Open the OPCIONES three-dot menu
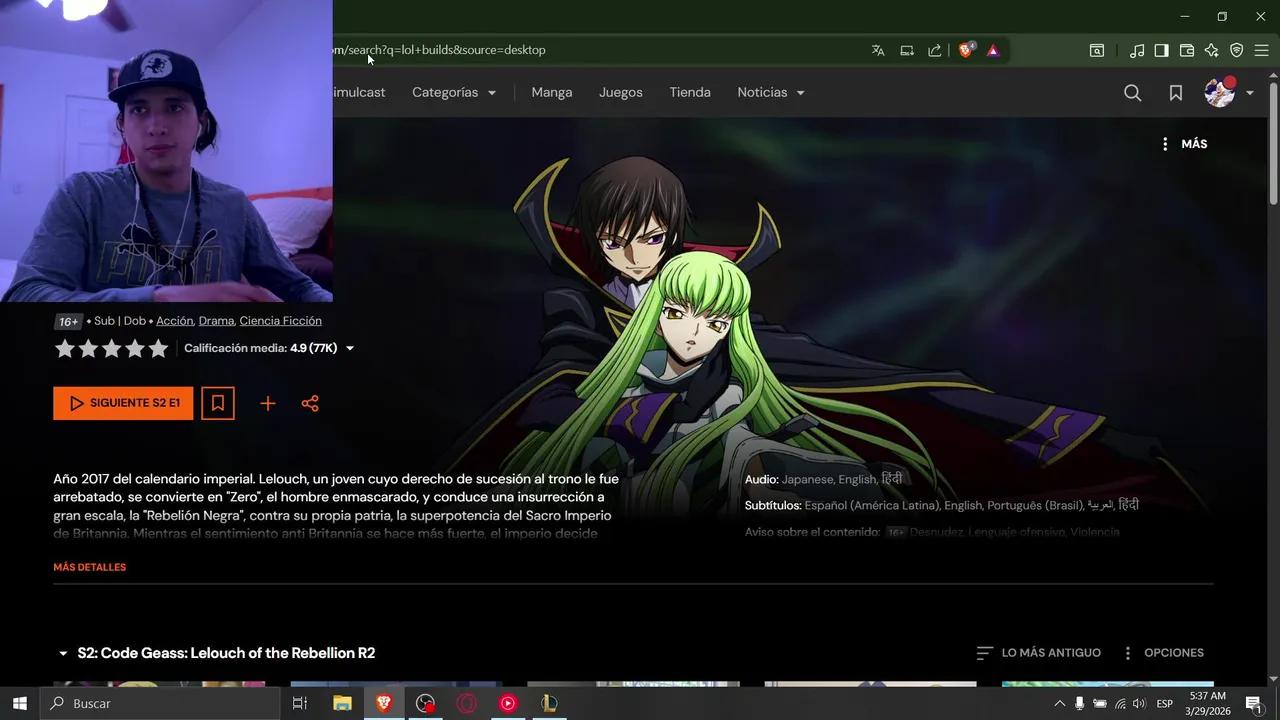Viewport: 1280px width, 720px height. coord(1162,653)
